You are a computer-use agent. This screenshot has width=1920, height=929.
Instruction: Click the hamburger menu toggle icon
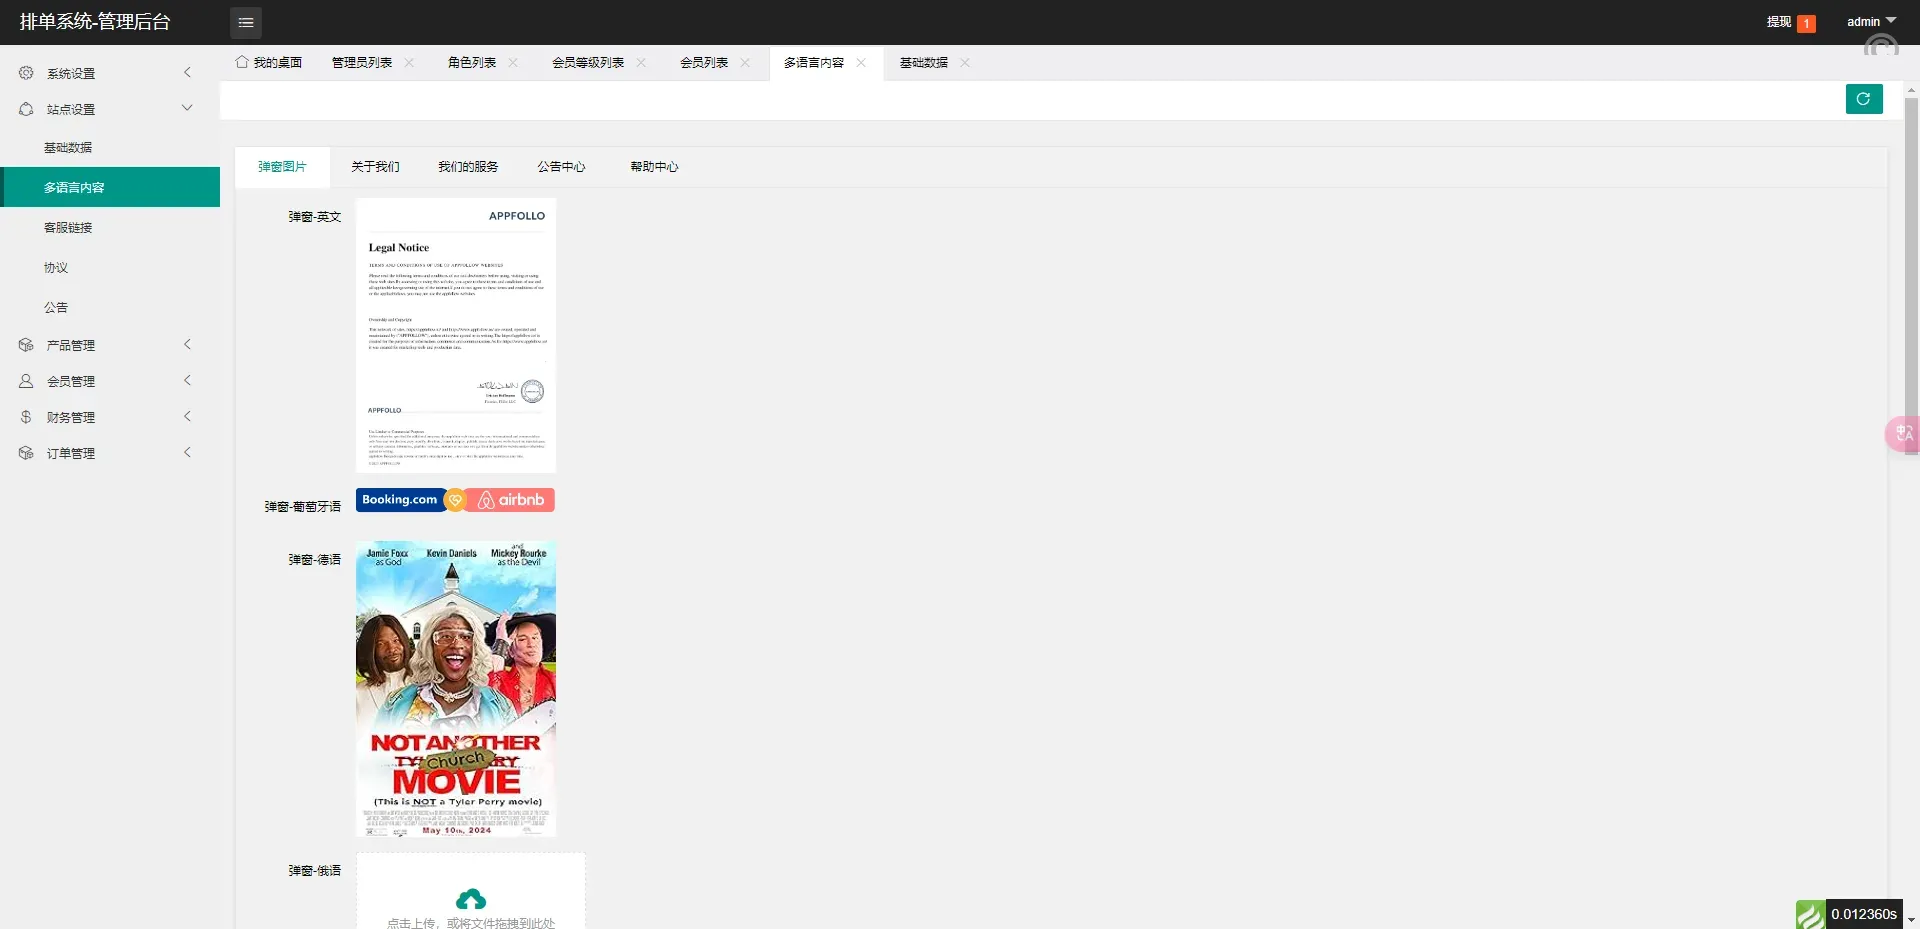tap(245, 22)
